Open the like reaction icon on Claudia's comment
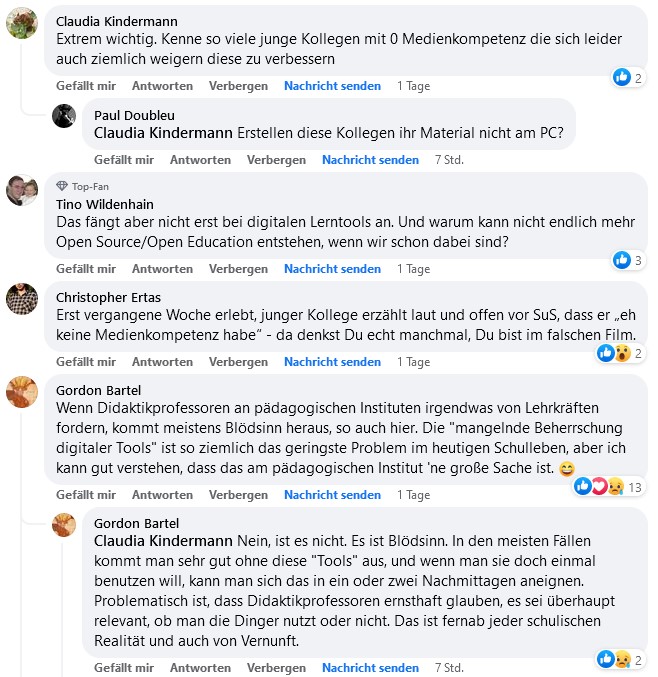 point(622,77)
